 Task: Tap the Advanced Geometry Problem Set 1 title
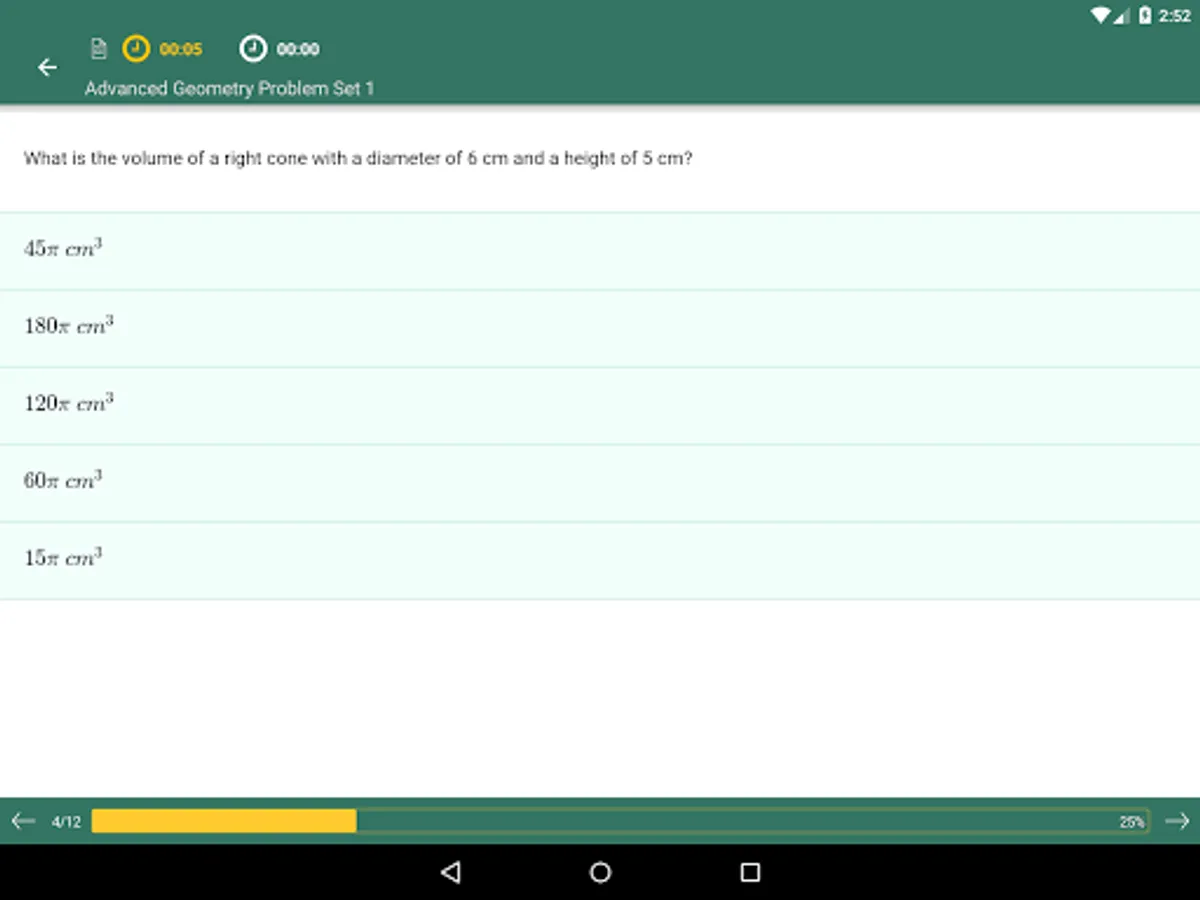(x=229, y=88)
